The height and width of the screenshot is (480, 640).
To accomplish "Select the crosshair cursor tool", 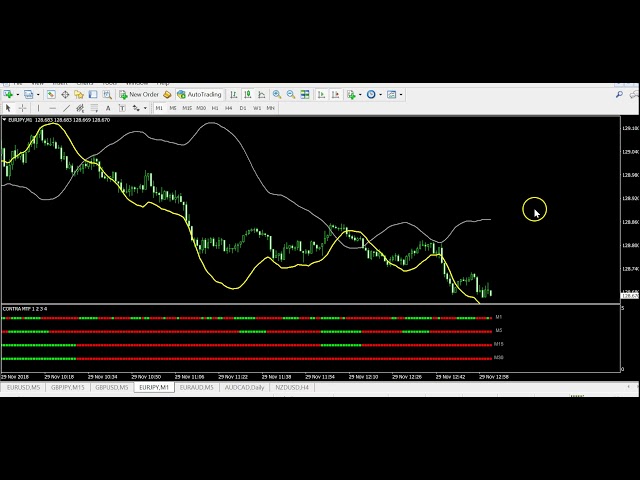I will click(22, 108).
